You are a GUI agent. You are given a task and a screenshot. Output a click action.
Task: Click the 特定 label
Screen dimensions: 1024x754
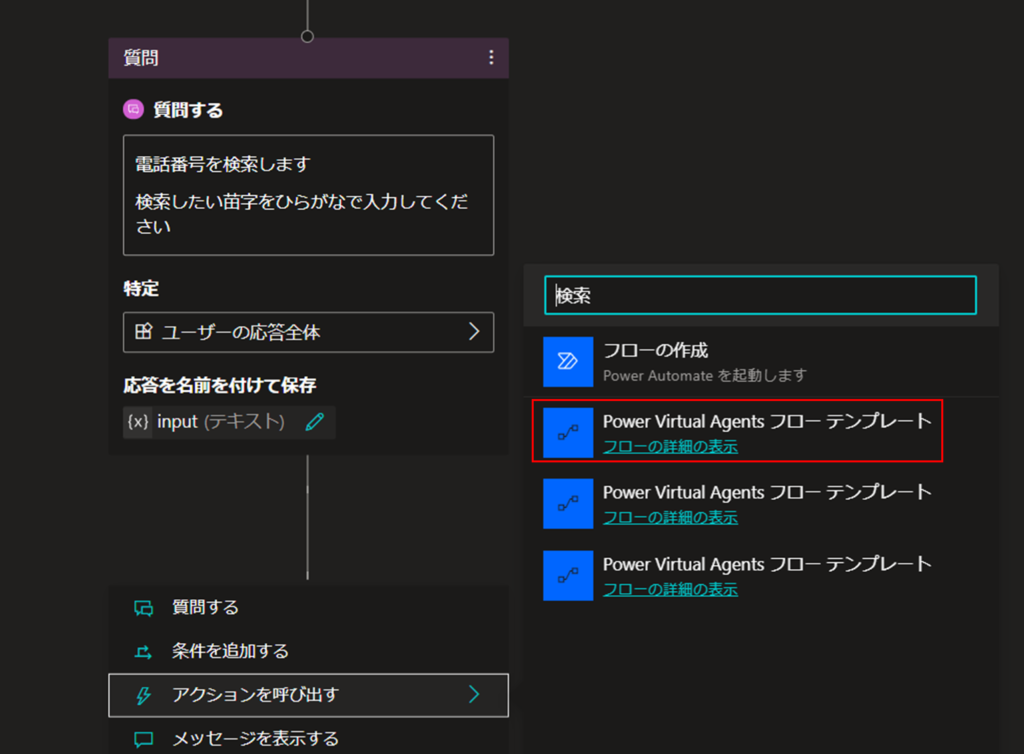[141, 288]
